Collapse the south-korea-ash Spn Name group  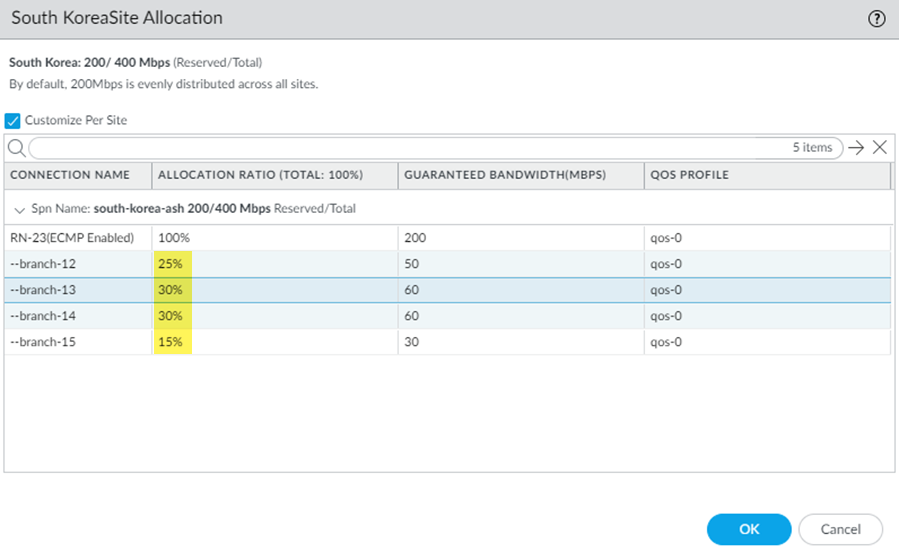point(19,209)
